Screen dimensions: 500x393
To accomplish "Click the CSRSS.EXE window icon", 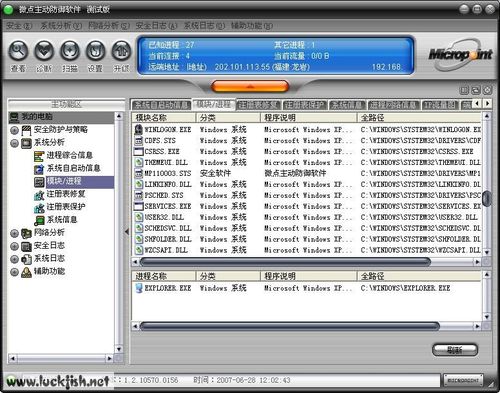I will [138, 151].
